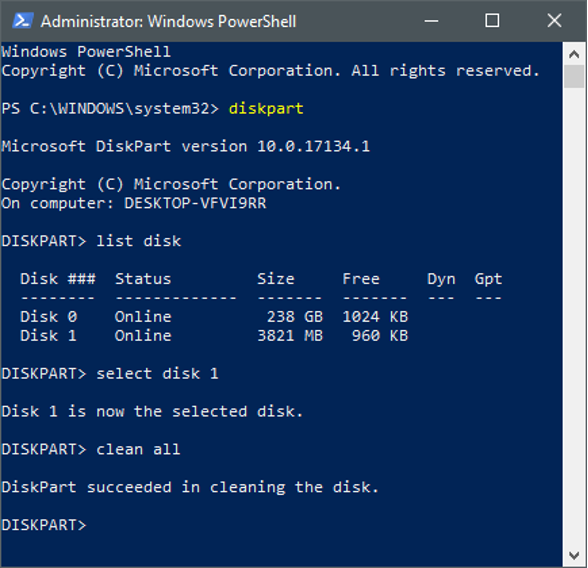
Task: Click the 'list disk' command line
Action: pyautogui.click(x=91, y=241)
